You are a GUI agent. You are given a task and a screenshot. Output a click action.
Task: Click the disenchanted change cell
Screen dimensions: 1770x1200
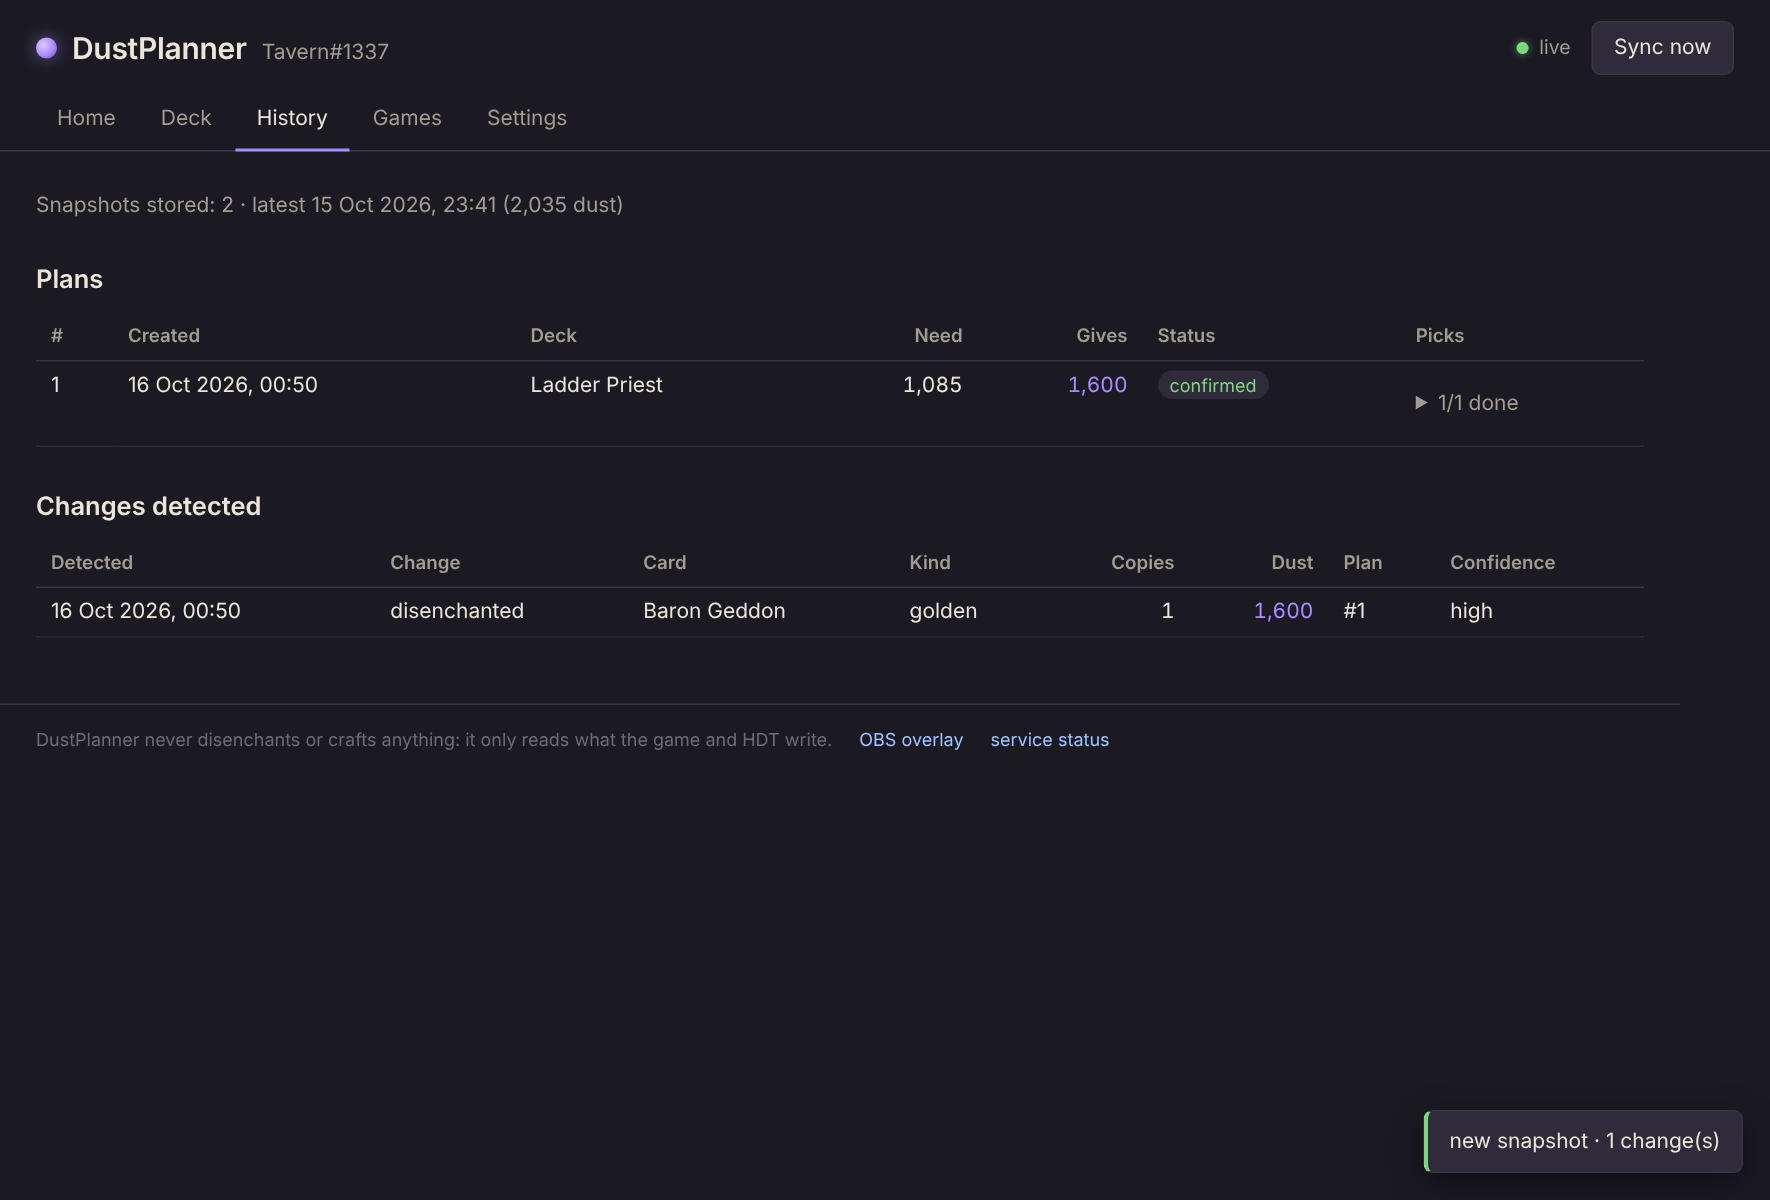coord(457,611)
